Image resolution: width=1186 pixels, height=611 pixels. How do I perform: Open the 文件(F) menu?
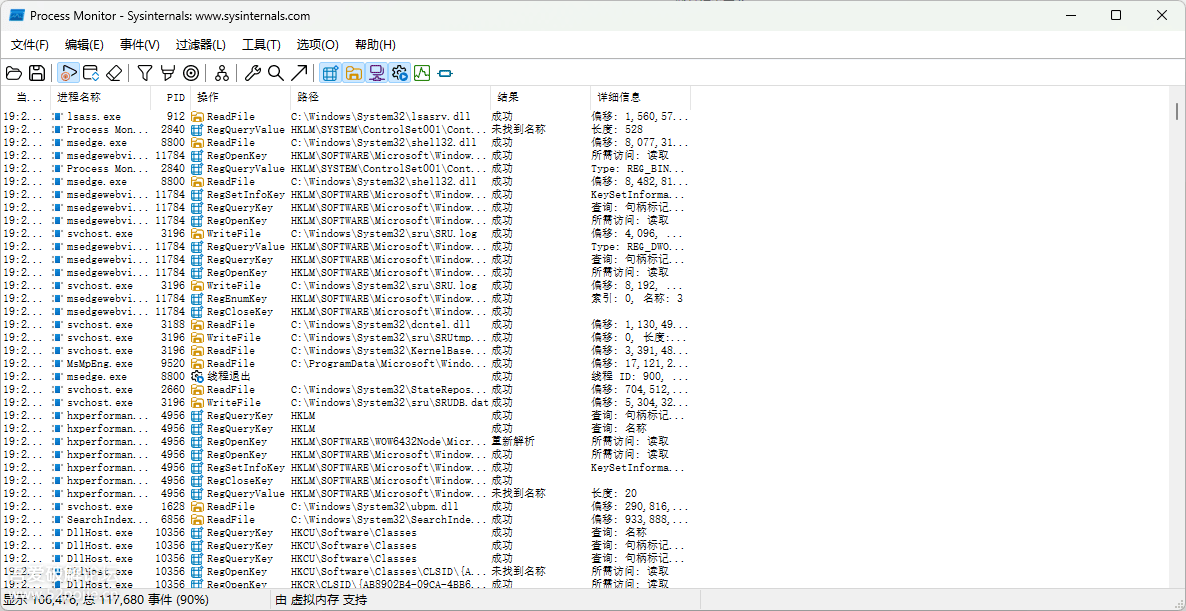click(x=29, y=45)
